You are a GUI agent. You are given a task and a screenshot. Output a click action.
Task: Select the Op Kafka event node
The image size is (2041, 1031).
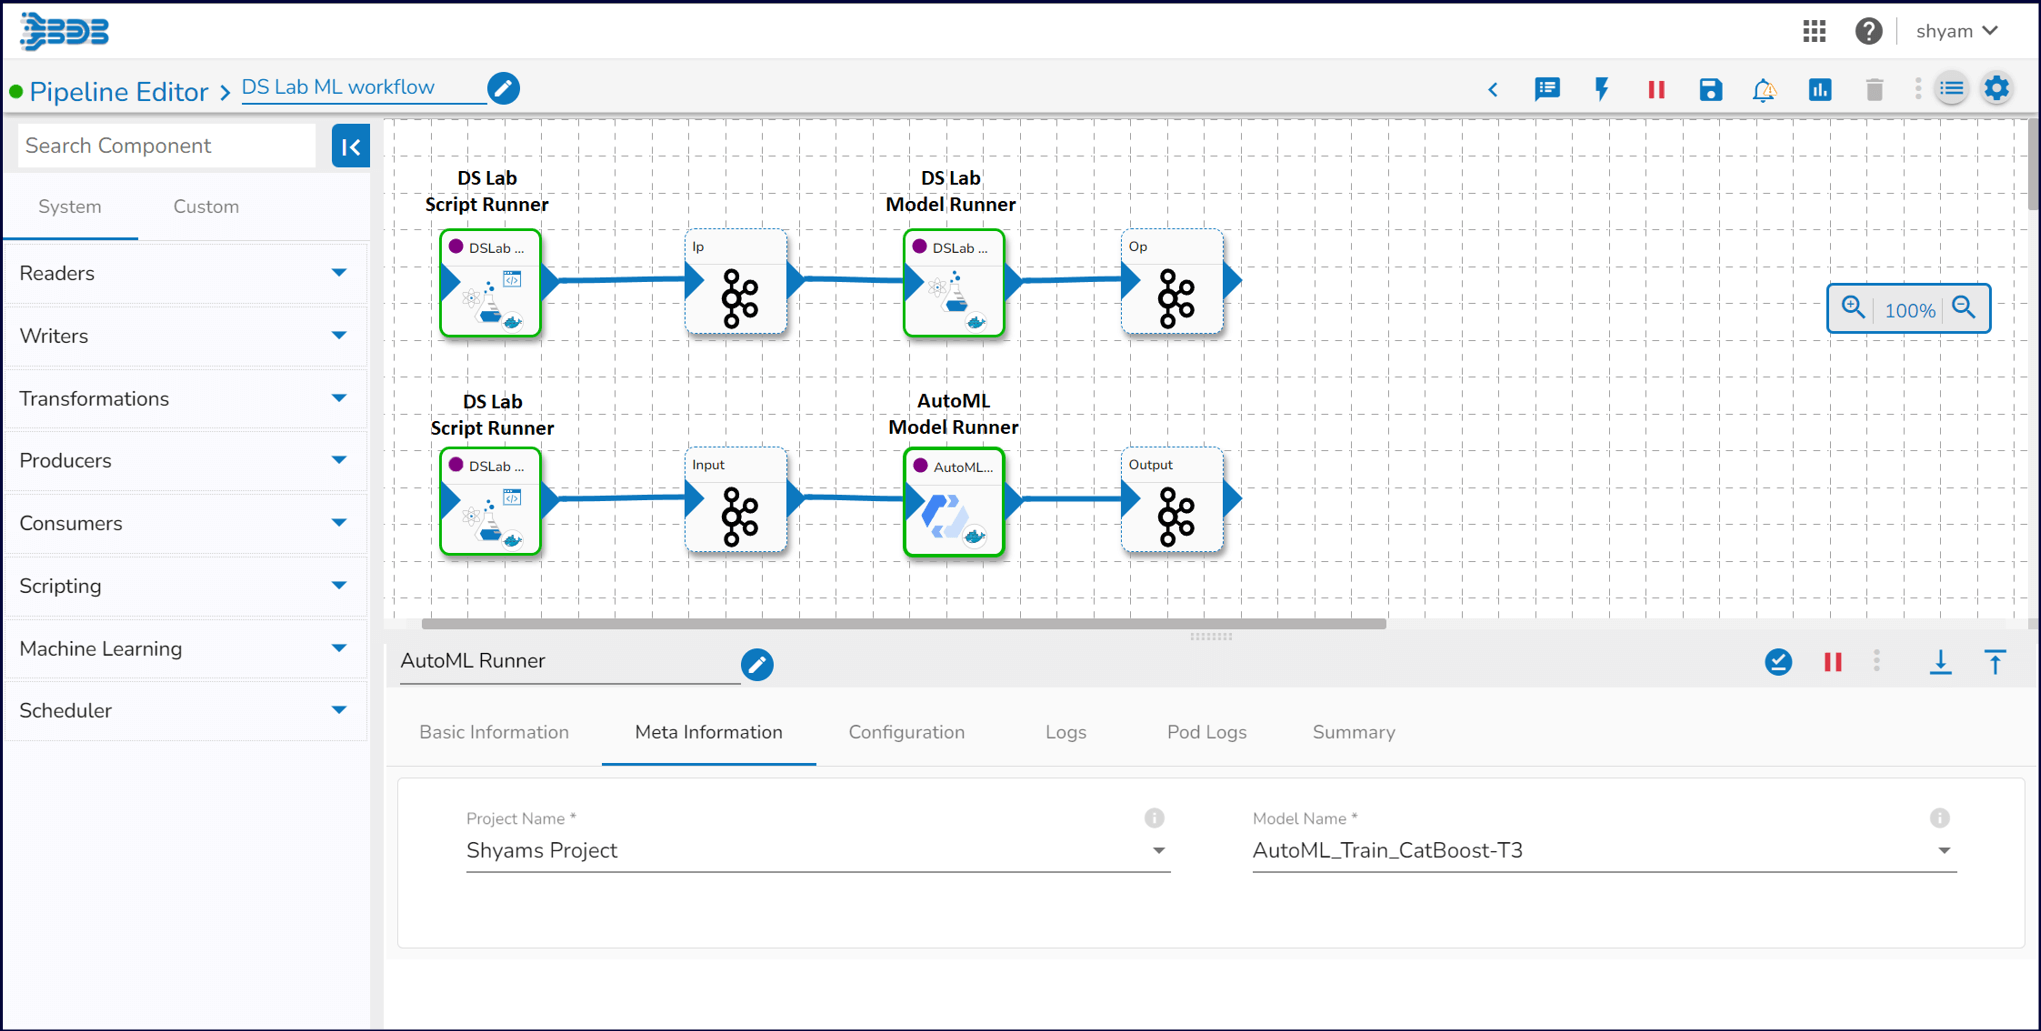tap(1173, 283)
